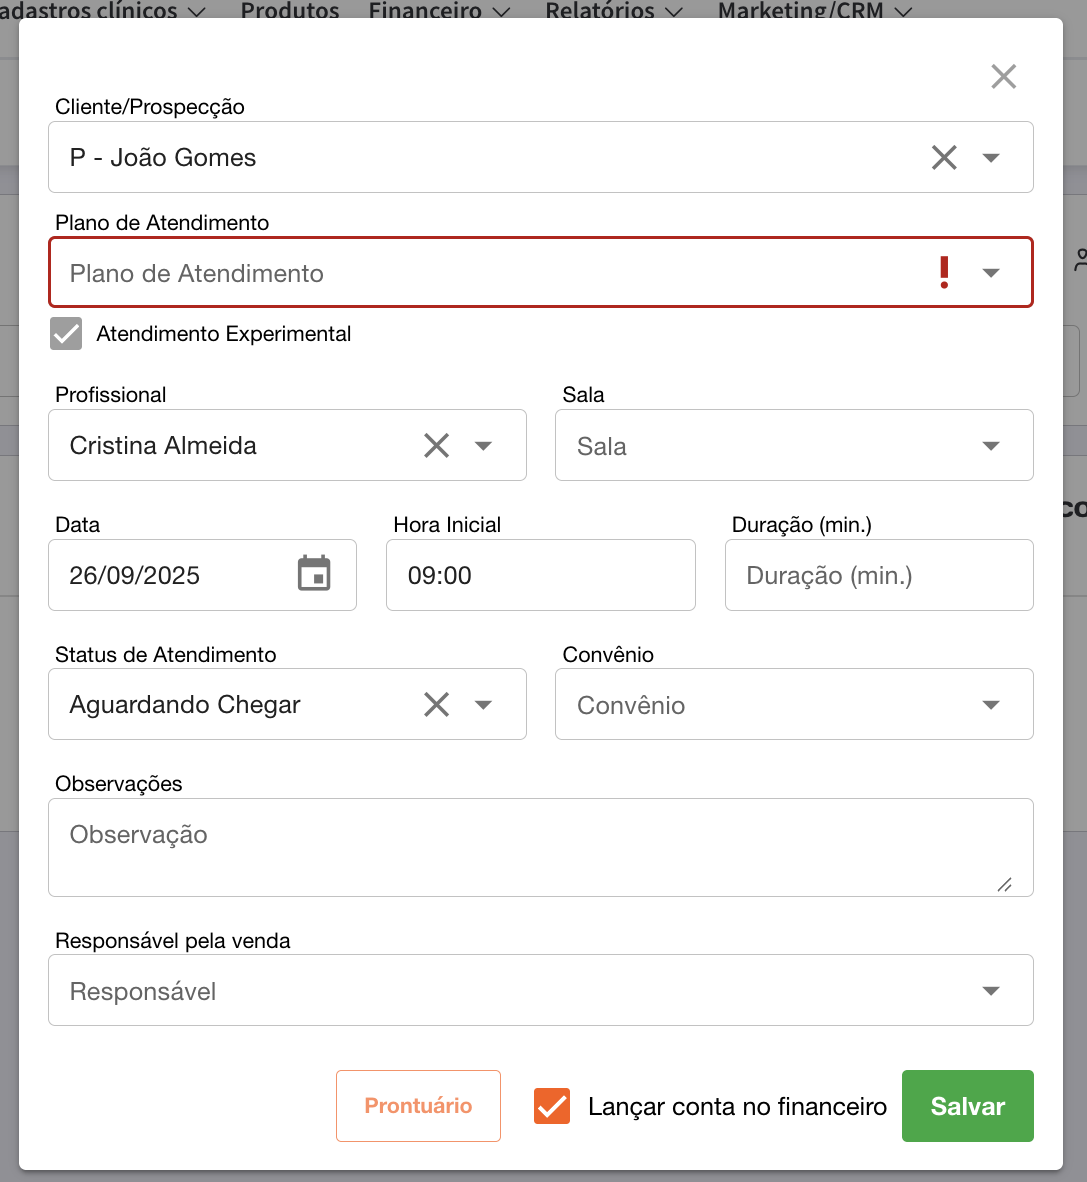This screenshot has width=1087, height=1182.
Task: Click into the Observações text area
Action: (x=540, y=847)
